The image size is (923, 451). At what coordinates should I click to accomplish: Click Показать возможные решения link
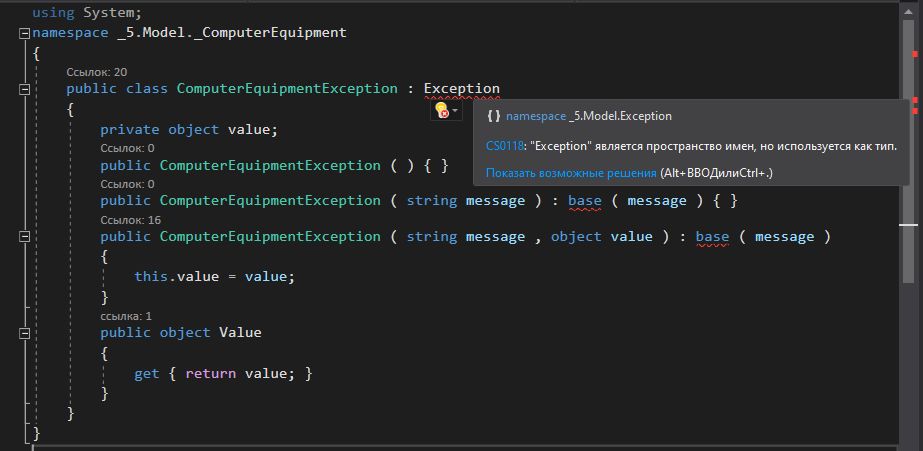tap(571, 173)
